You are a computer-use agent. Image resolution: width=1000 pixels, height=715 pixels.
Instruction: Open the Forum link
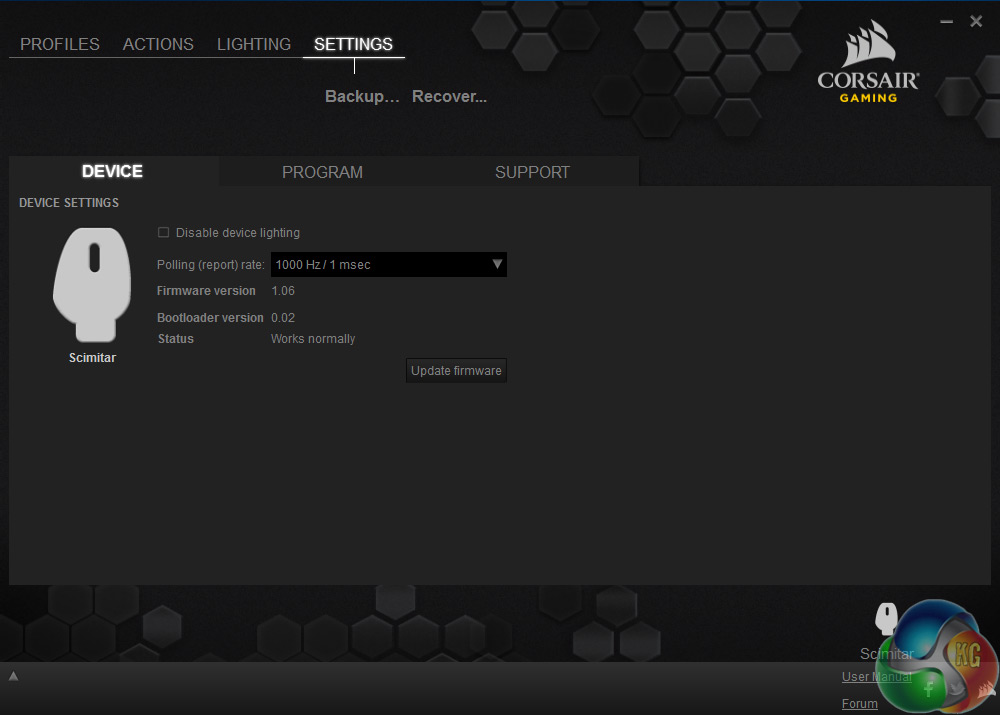[860, 704]
